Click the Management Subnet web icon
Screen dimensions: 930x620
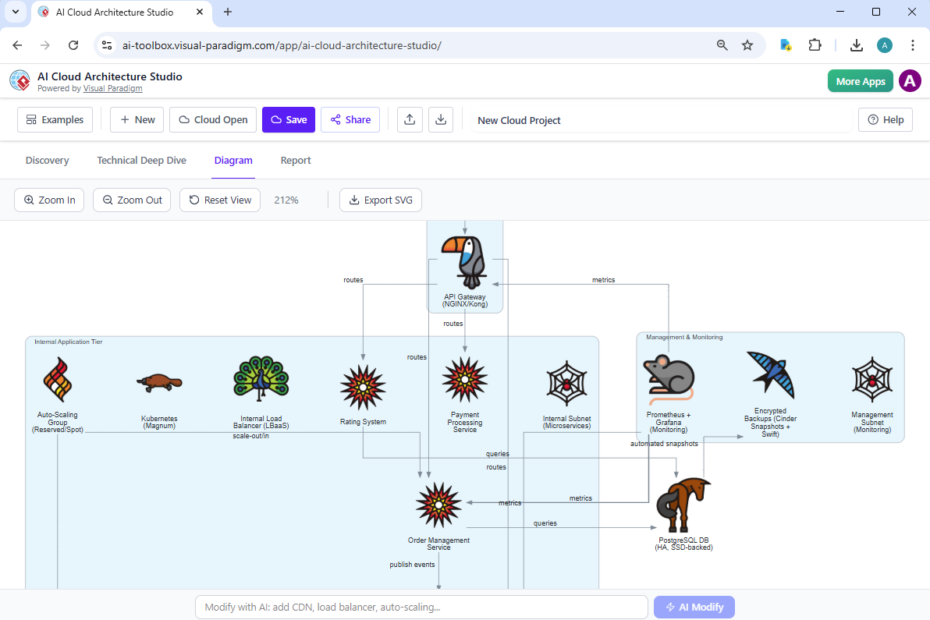click(871, 382)
